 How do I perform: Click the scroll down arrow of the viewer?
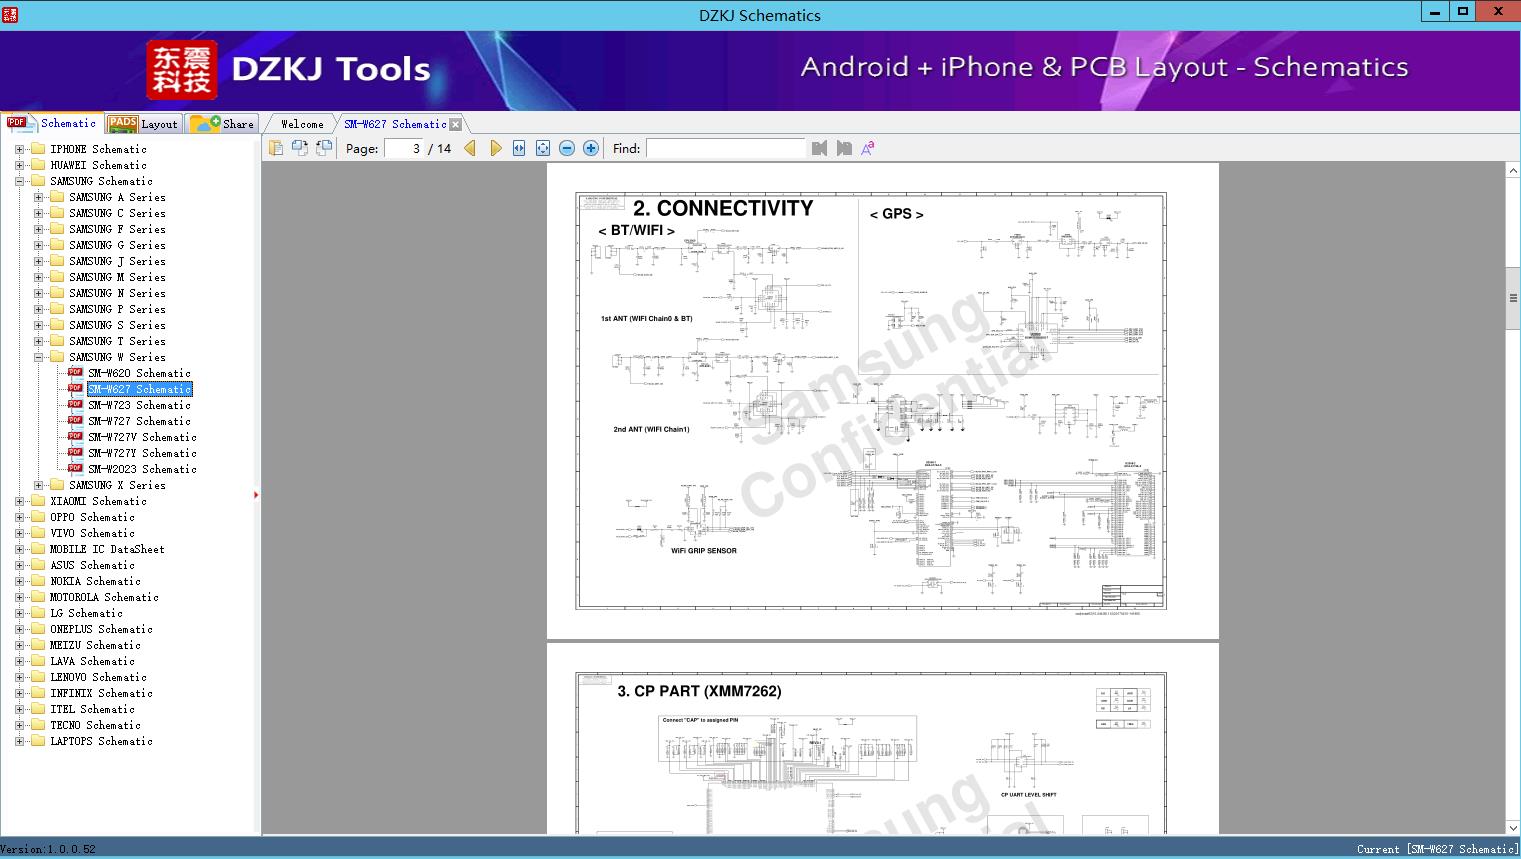pyautogui.click(x=1513, y=828)
